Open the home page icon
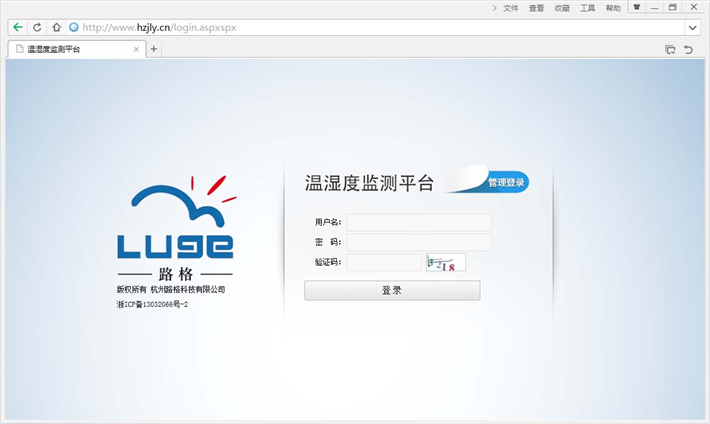The height and width of the screenshot is (424, 710). [x=56, y=27]
